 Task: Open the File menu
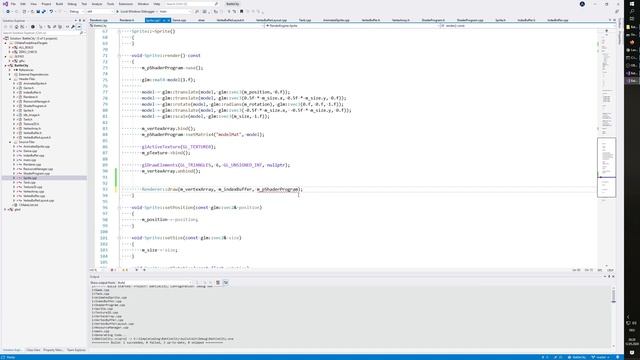13,4
